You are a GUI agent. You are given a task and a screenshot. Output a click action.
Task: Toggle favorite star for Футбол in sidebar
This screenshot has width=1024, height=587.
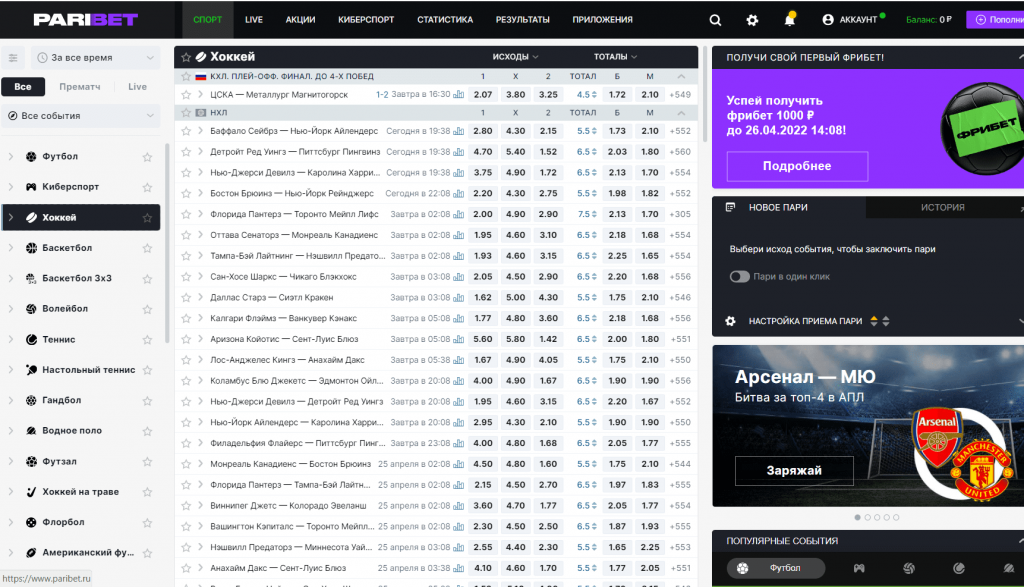tap(147, 157)
